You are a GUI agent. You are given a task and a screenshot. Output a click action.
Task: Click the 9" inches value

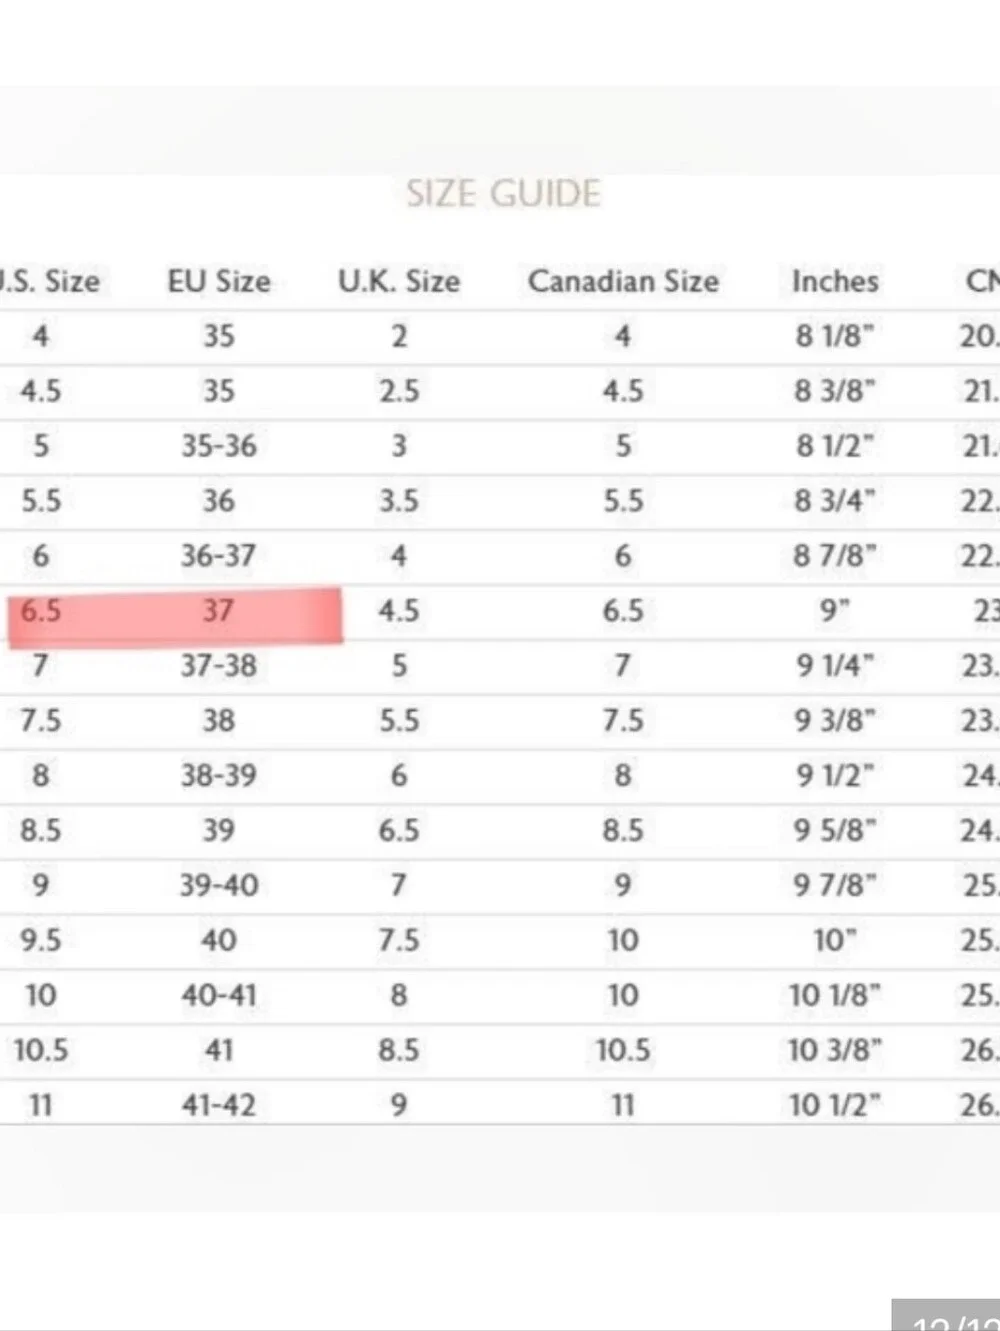point(835,610)
